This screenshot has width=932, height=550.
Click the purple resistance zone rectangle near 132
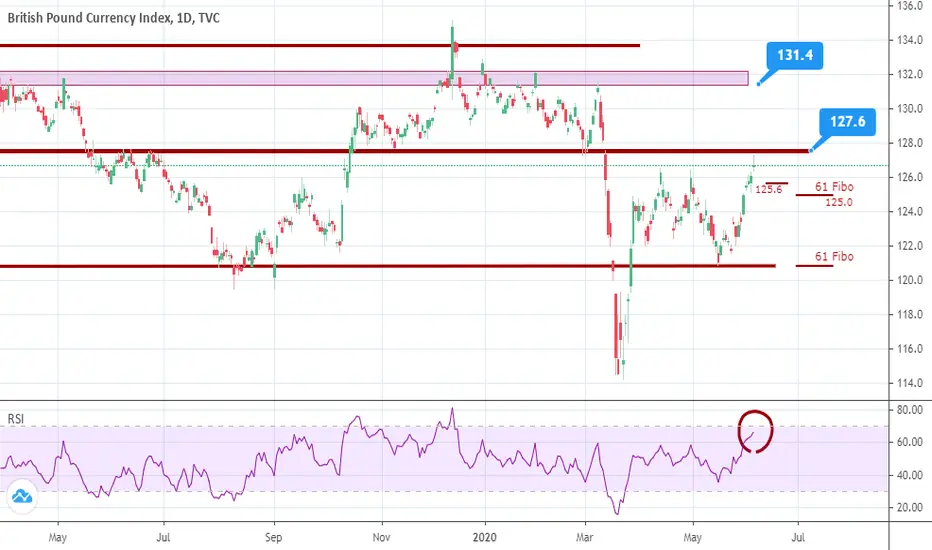[374, 78]
